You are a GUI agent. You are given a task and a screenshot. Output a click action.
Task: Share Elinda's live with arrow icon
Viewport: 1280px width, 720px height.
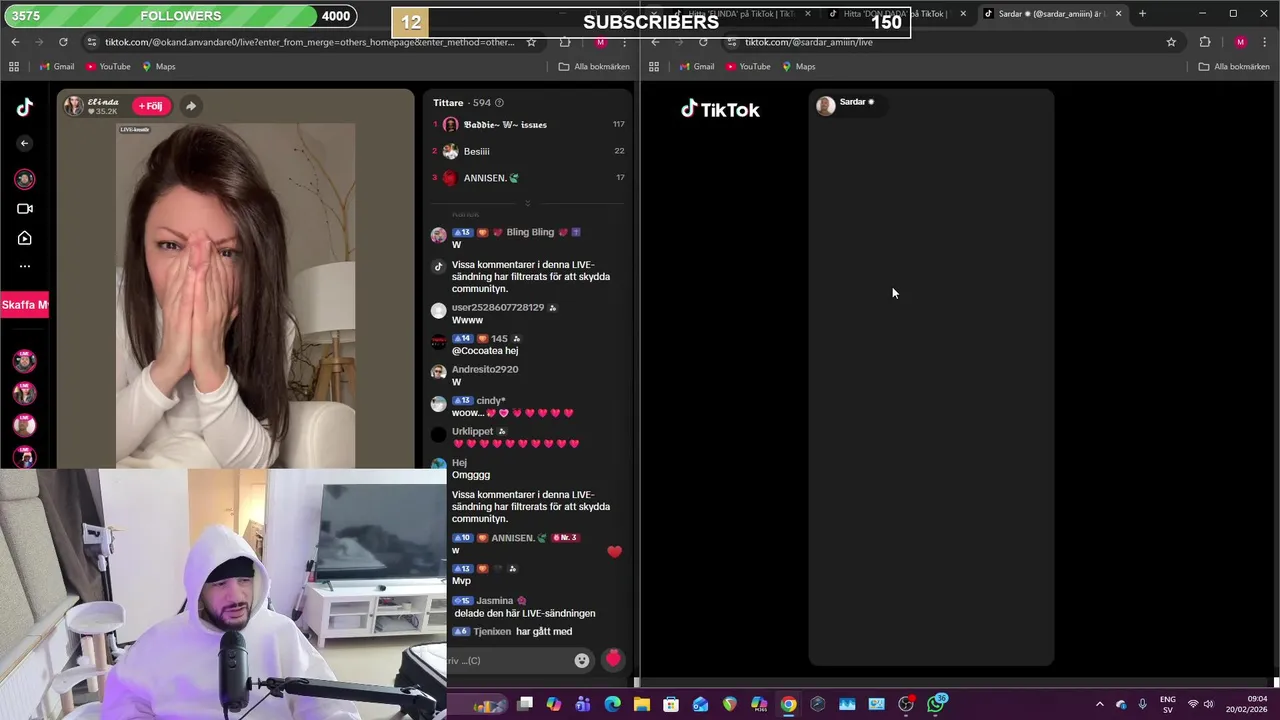tap(190, 106)
